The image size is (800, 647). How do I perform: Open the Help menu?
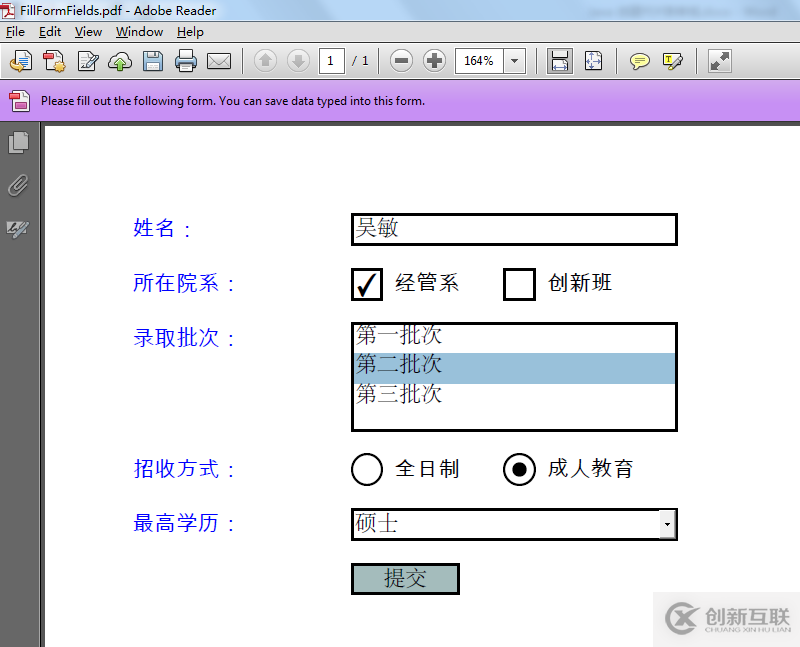tap(190, 32)
